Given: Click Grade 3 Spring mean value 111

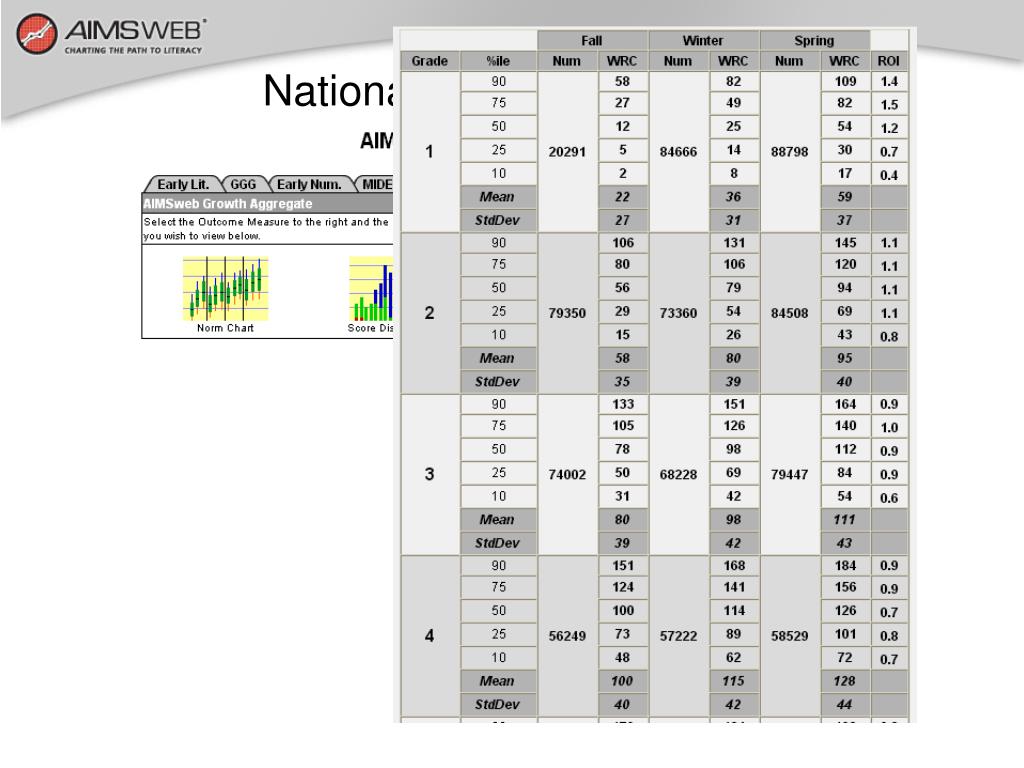Looking at the screenshot, I should [x=844, y=520].
